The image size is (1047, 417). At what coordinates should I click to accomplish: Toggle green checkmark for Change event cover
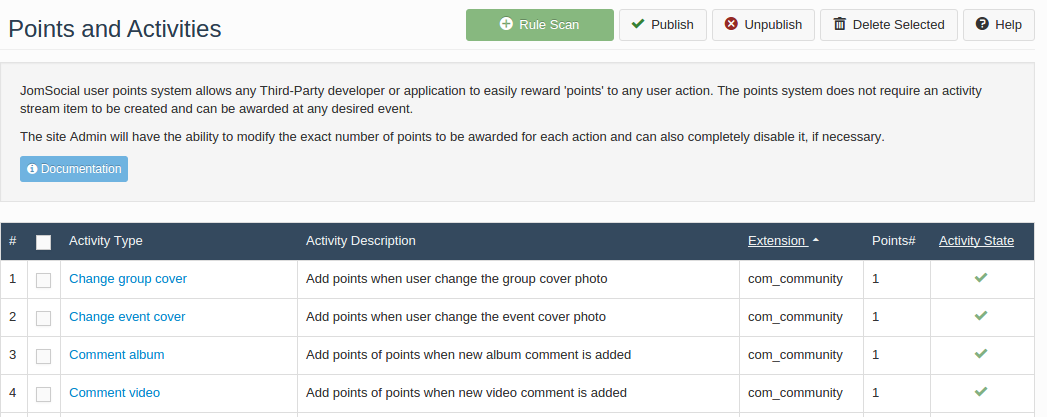(981, 316)
